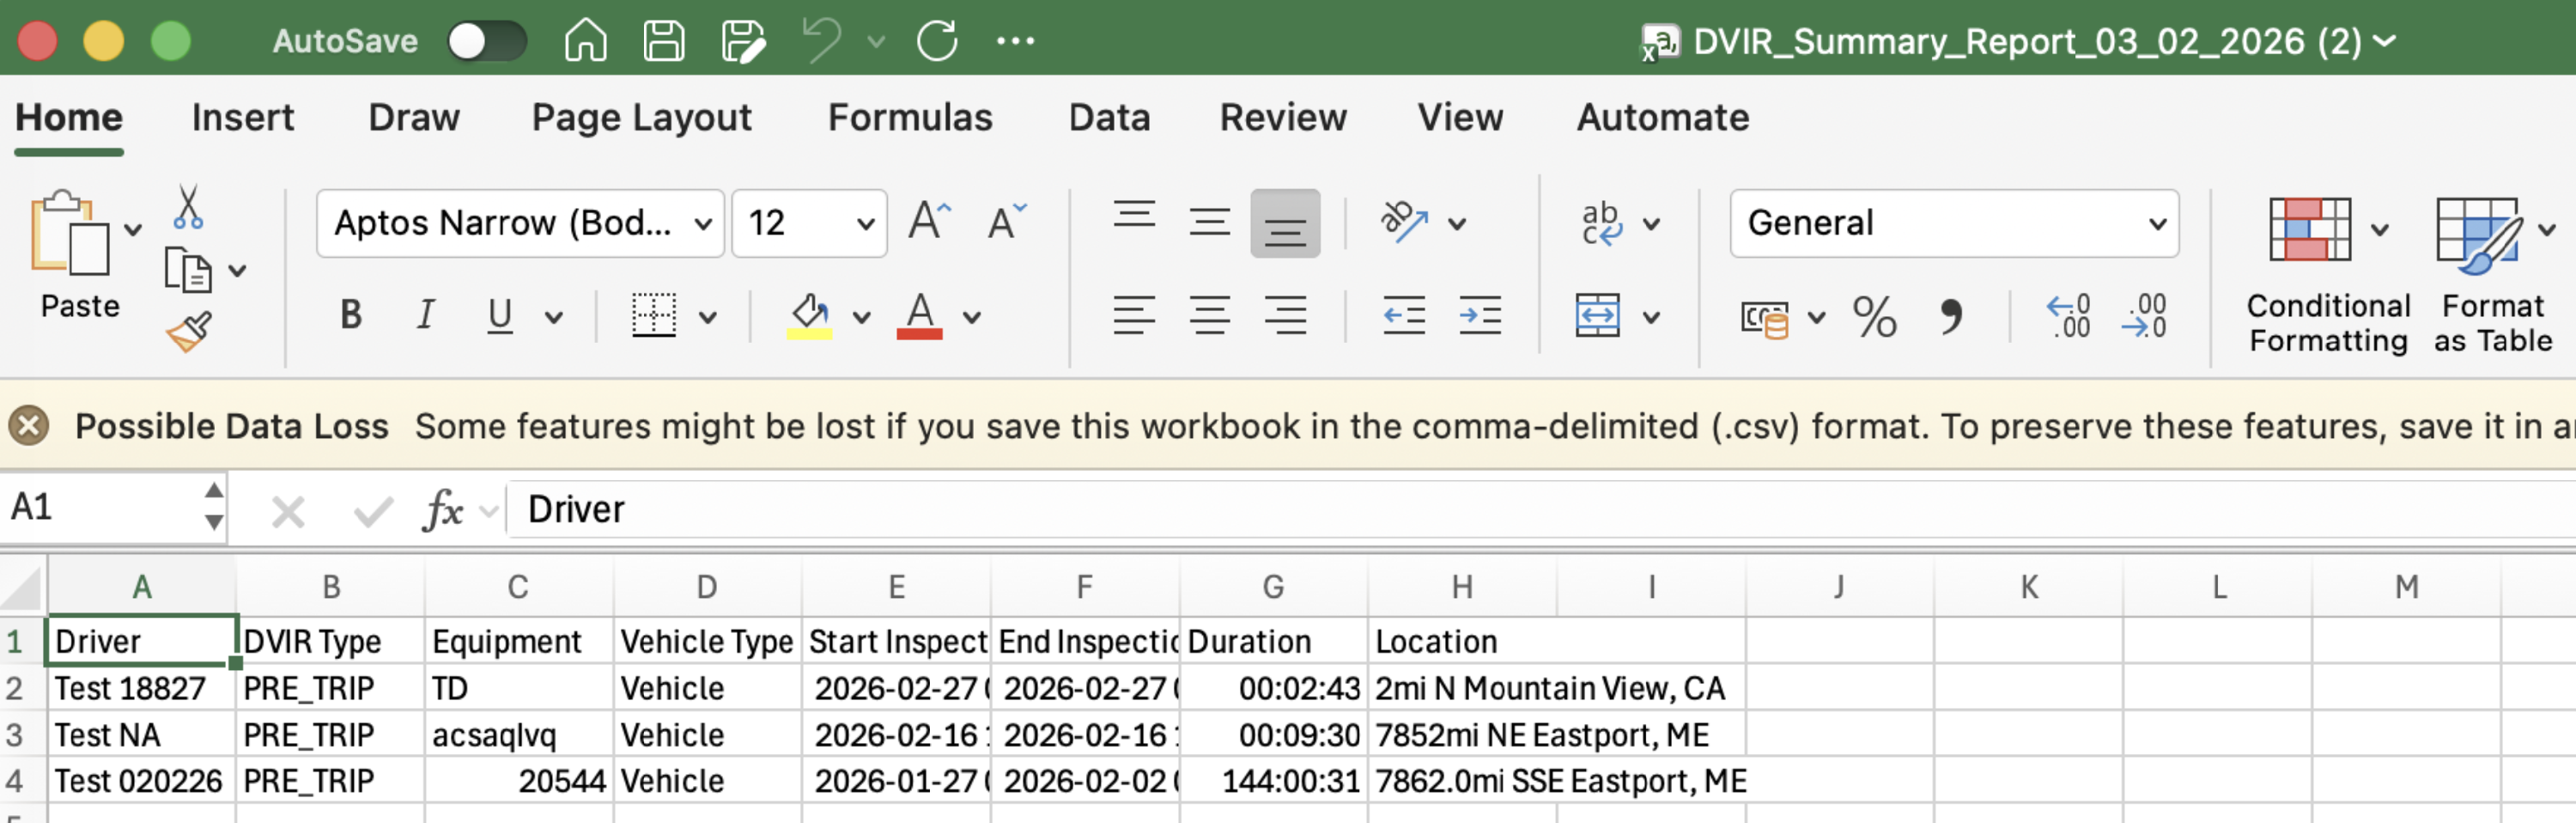Click the Wrap Text icon
The height and width of the screenshot is (823, 2576).
coord(1600,223)
